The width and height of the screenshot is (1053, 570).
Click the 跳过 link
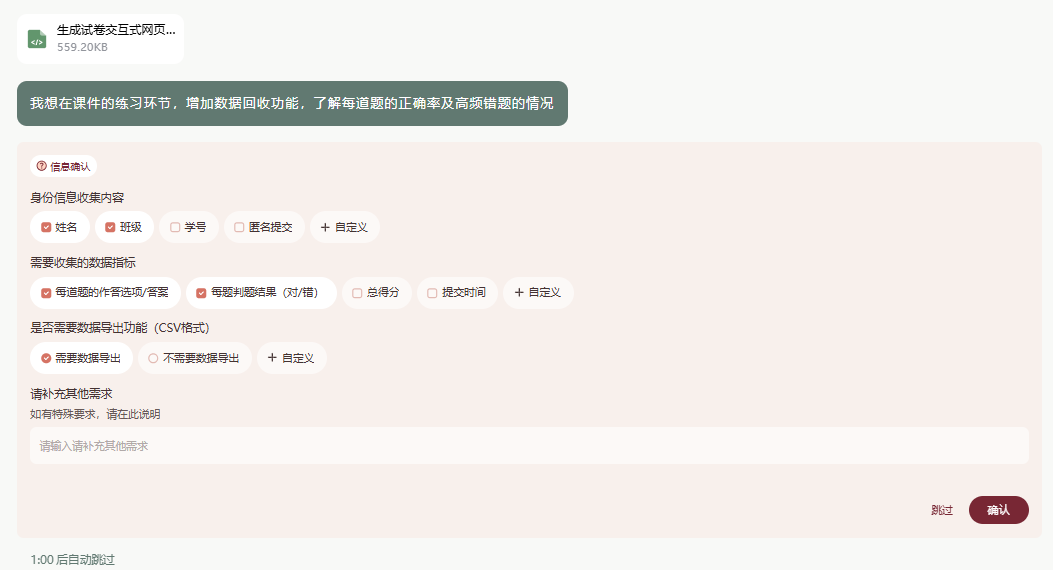[942, 510]
